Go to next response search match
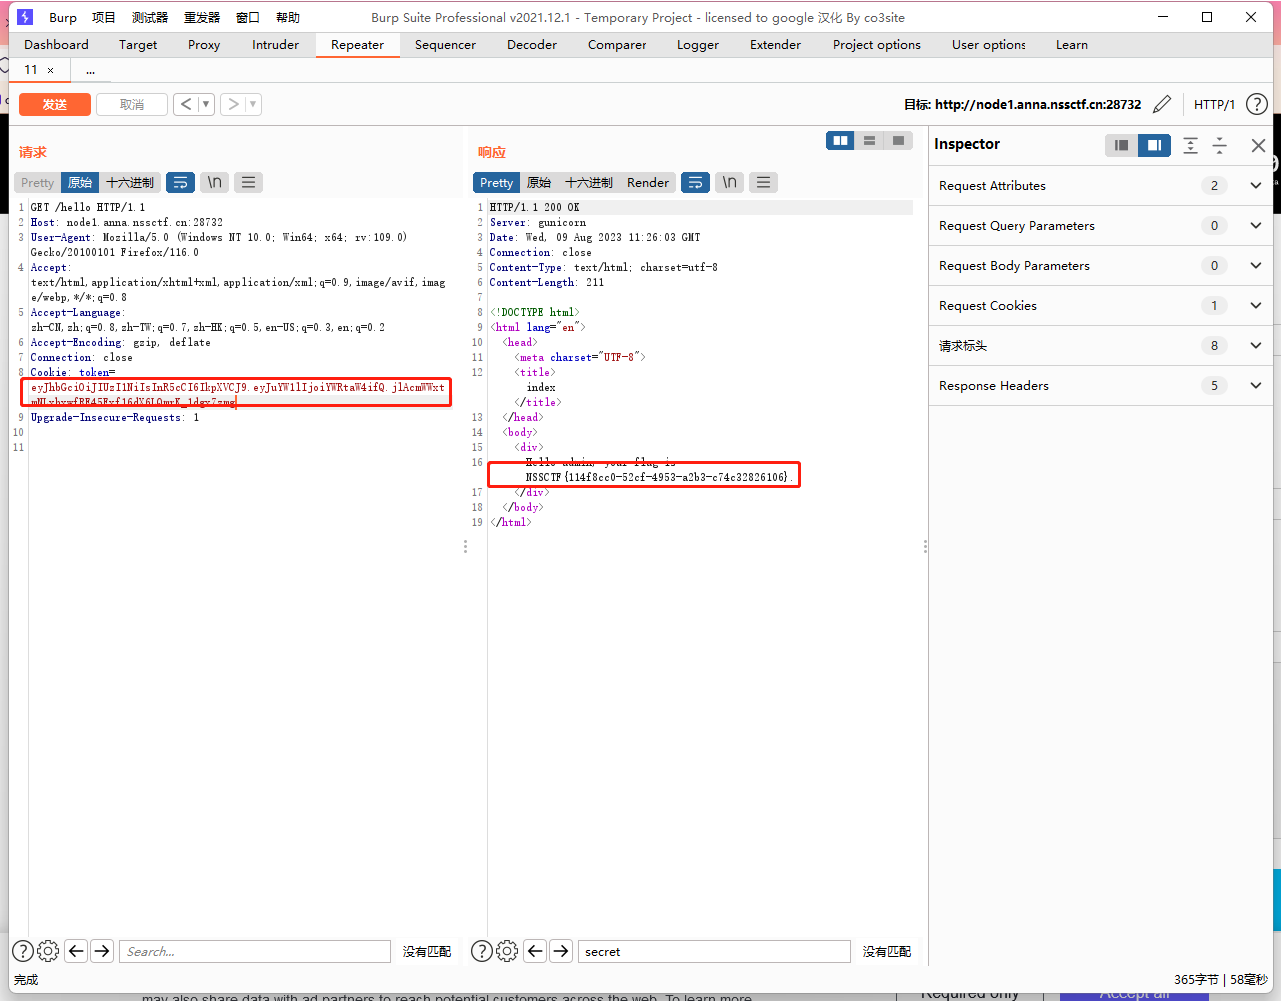This screenshot has width=1281, height=1001. pyautogui.click(x=561, y=951)
